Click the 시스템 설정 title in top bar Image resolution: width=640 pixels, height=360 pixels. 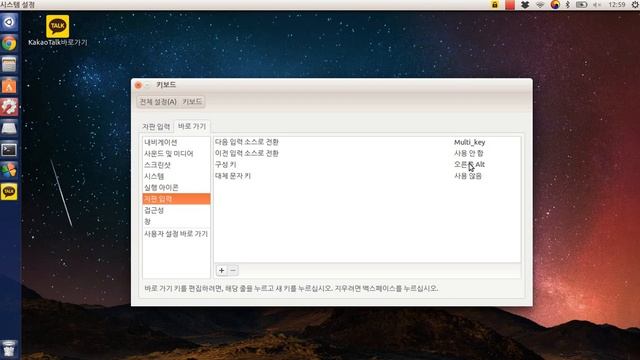18,4
